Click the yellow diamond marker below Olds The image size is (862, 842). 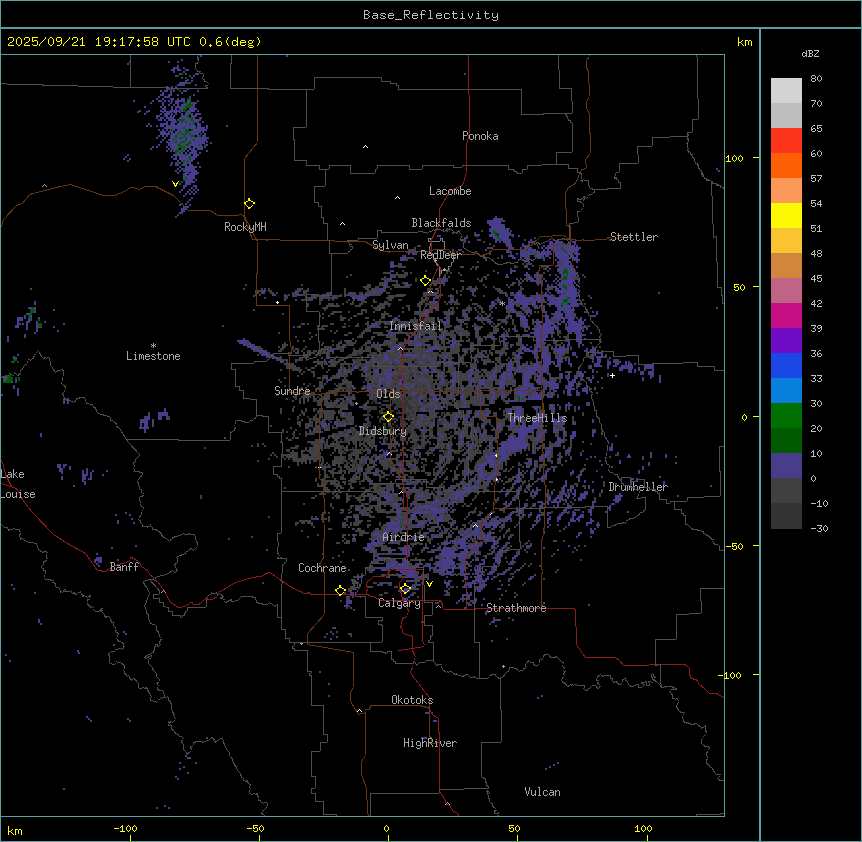(388, 417)
